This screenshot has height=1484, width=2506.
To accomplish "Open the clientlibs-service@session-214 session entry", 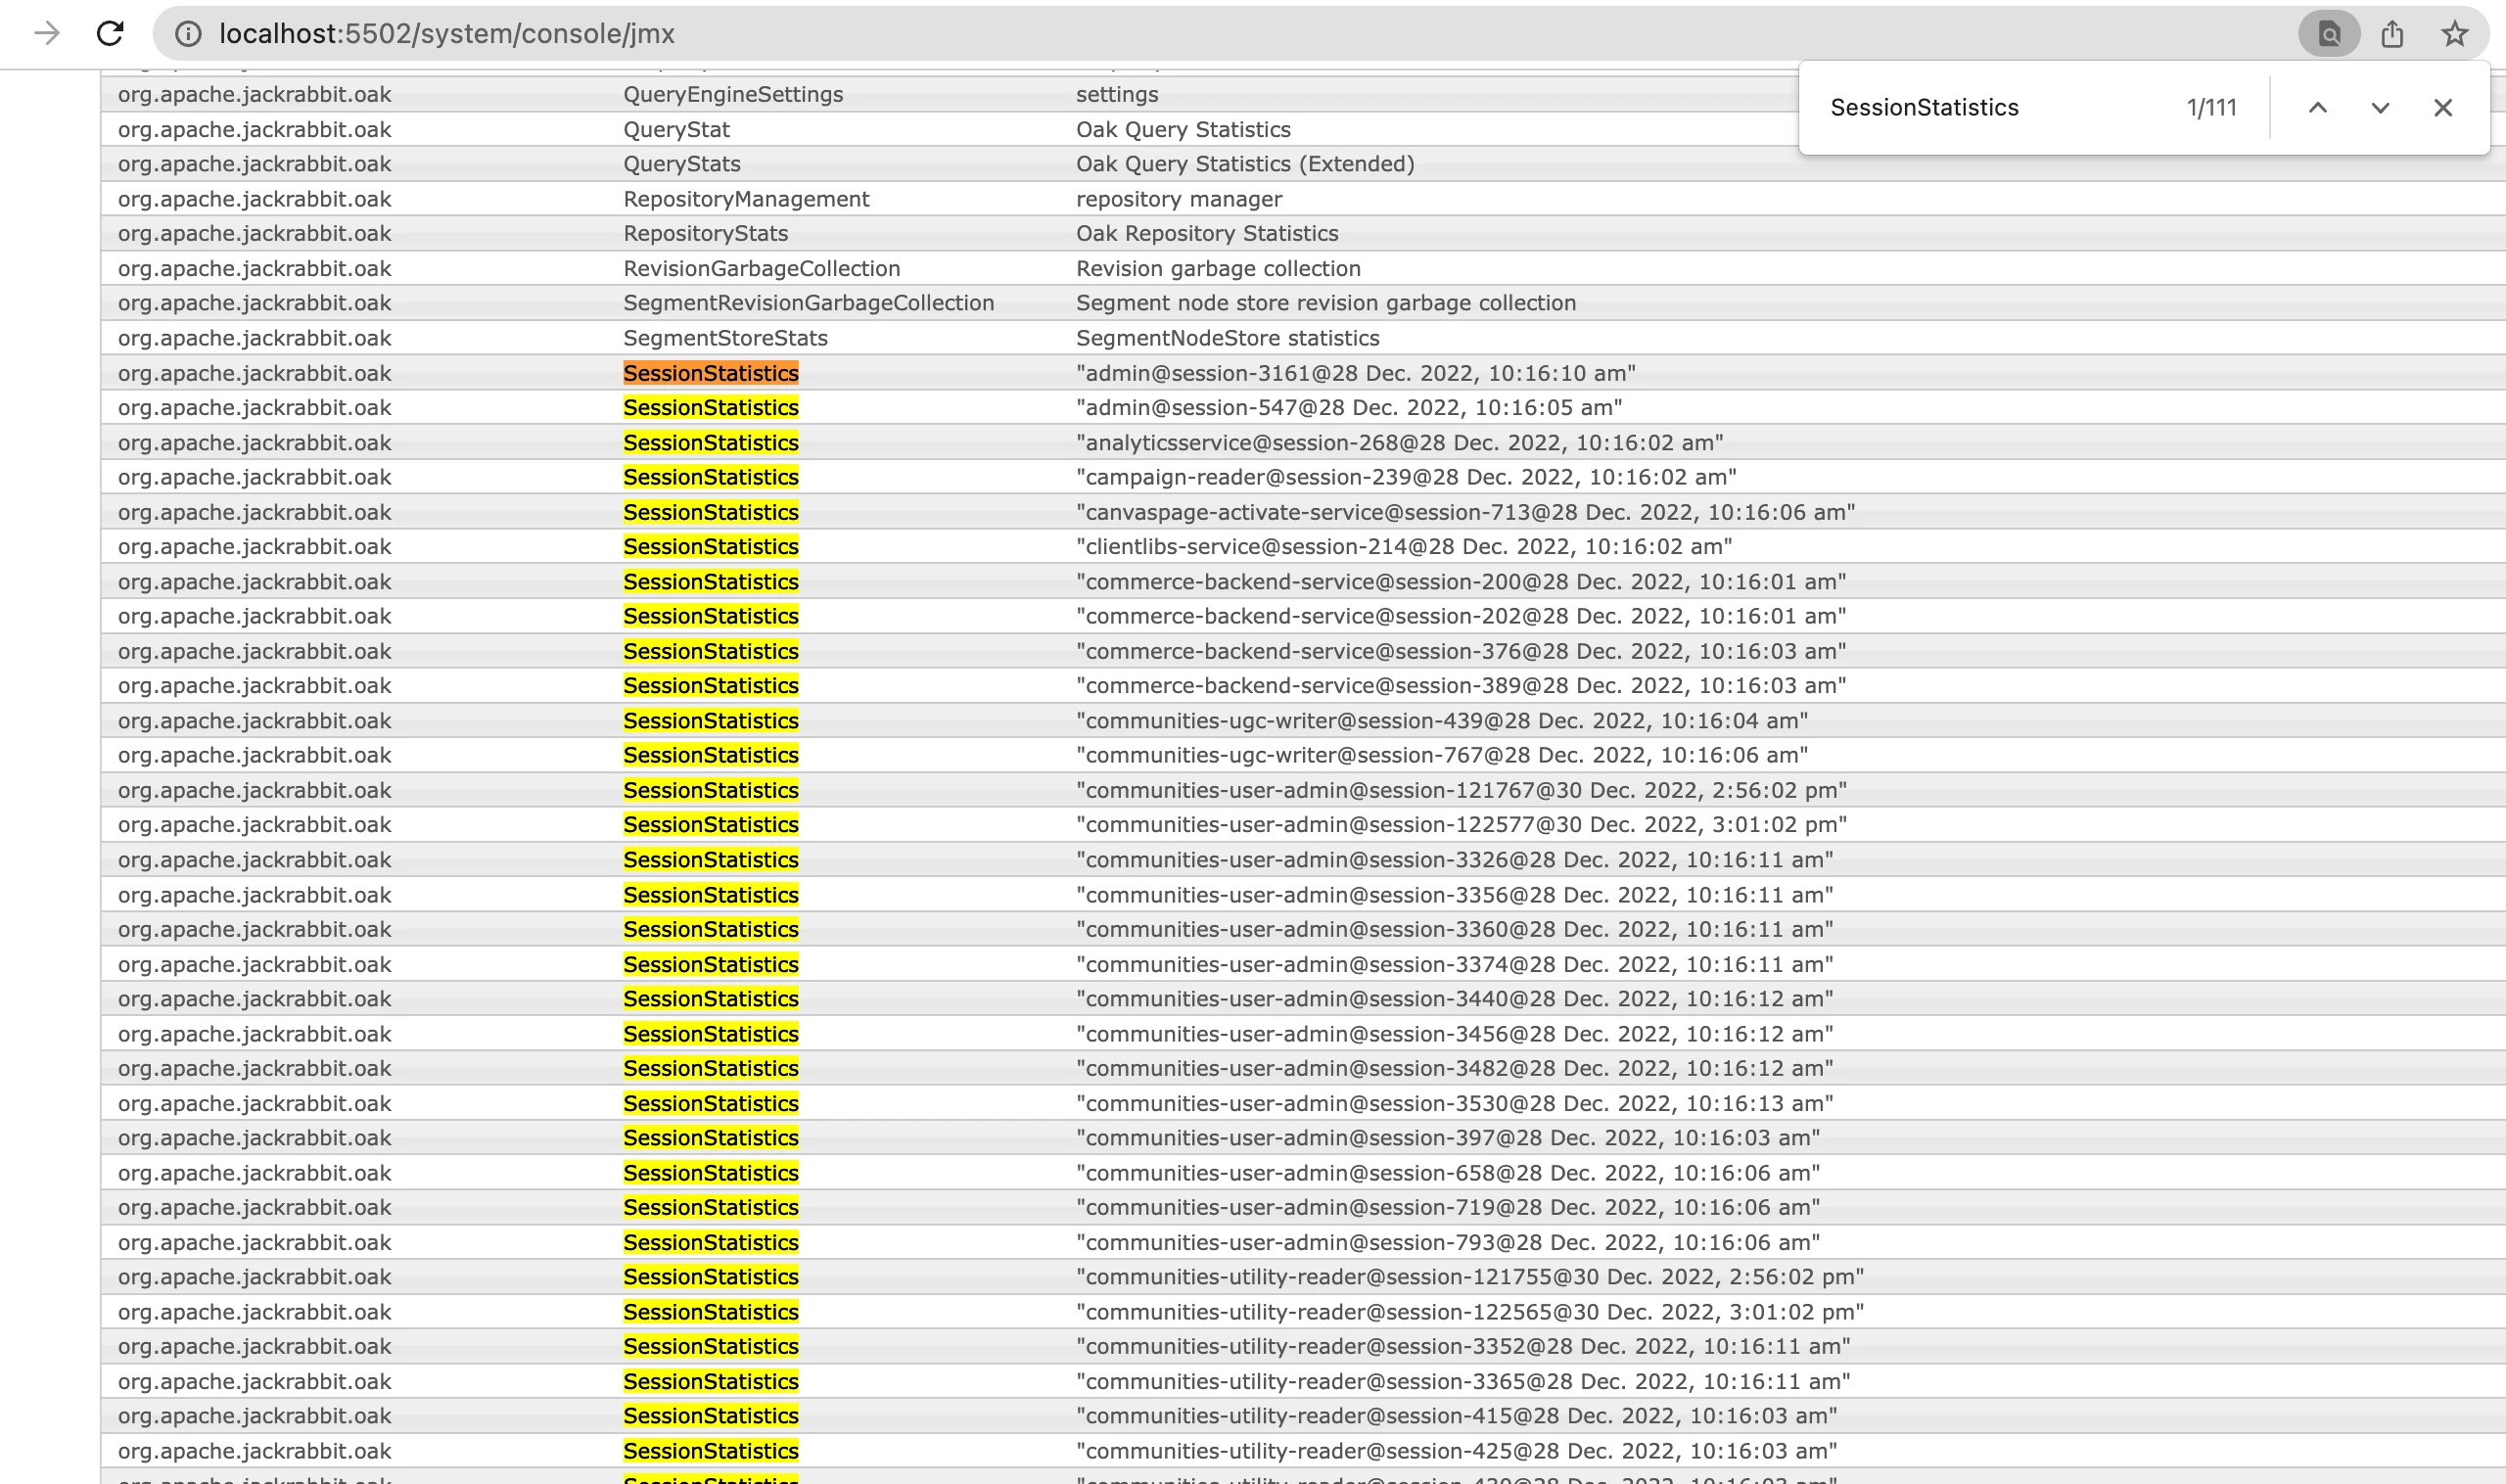I will 1403,547.
